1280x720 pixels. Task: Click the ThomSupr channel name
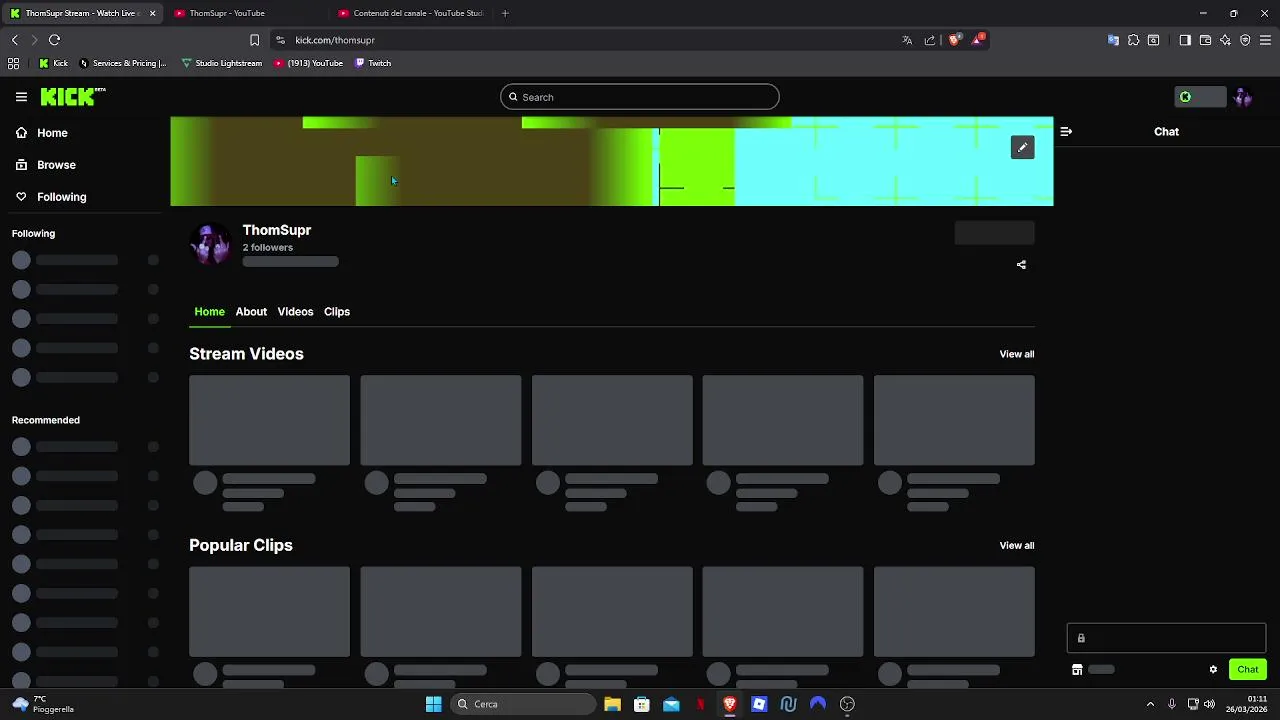coord(277,230)
